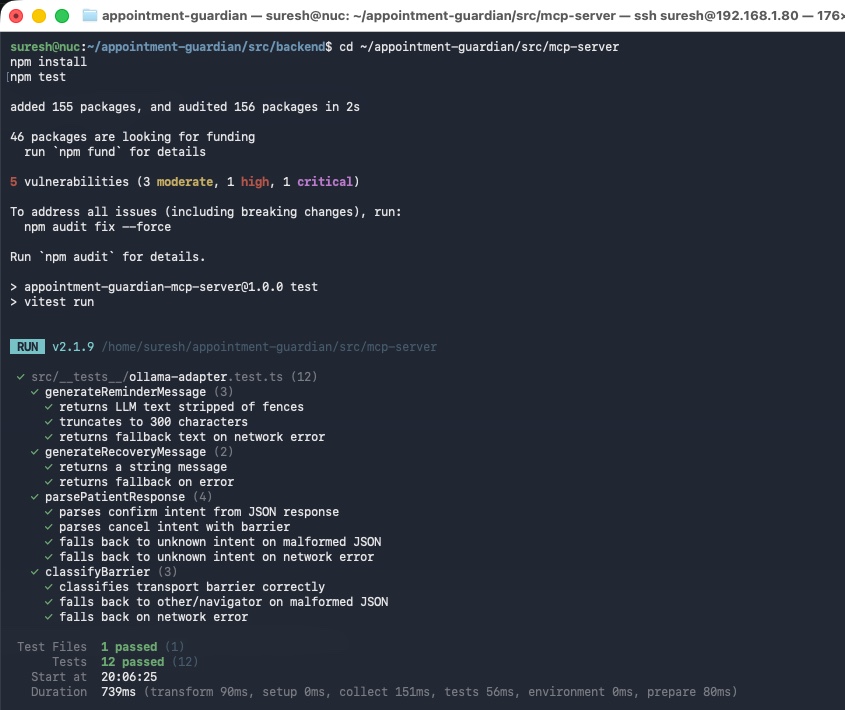Click checkmark beside 'returns fallback text on network error'
This screenshot has height=710, width=845.
[49, 437]
